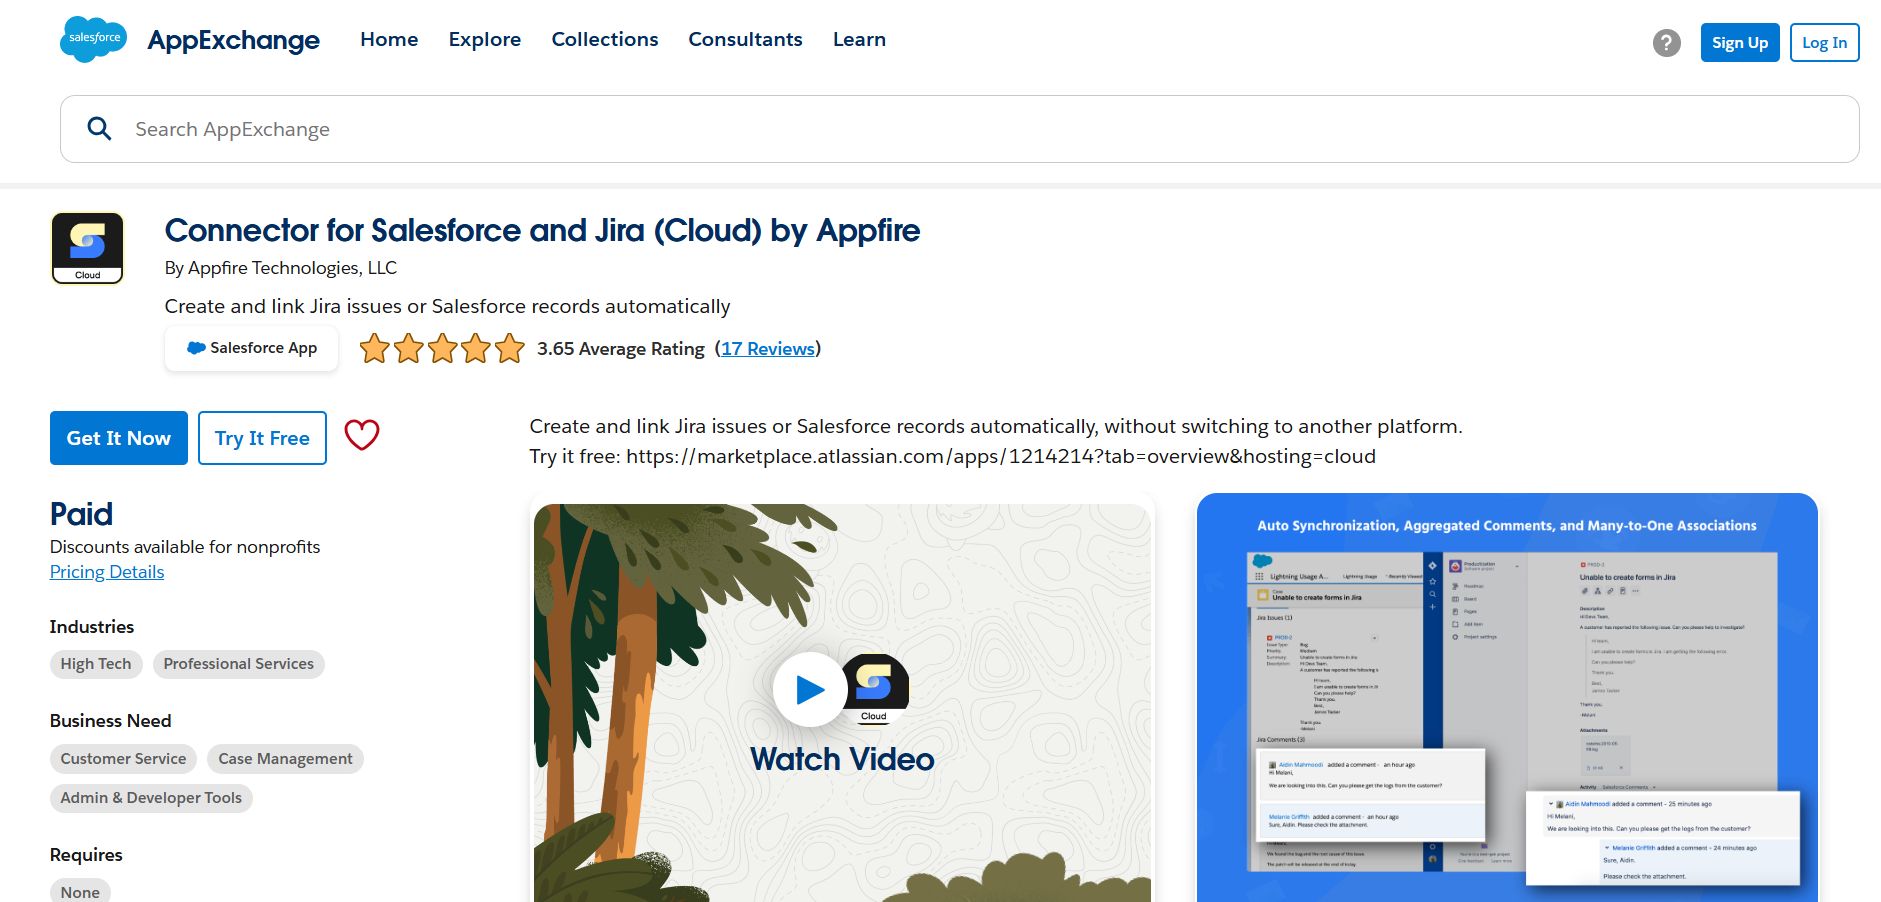Open the Consultants page
Screen dimensions: 1881x902
click(x=745, y=39)
